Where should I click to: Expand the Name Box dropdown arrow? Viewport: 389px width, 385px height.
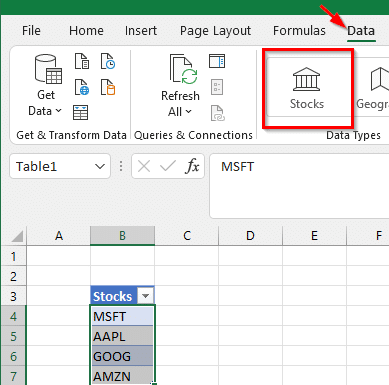[100, 166]
